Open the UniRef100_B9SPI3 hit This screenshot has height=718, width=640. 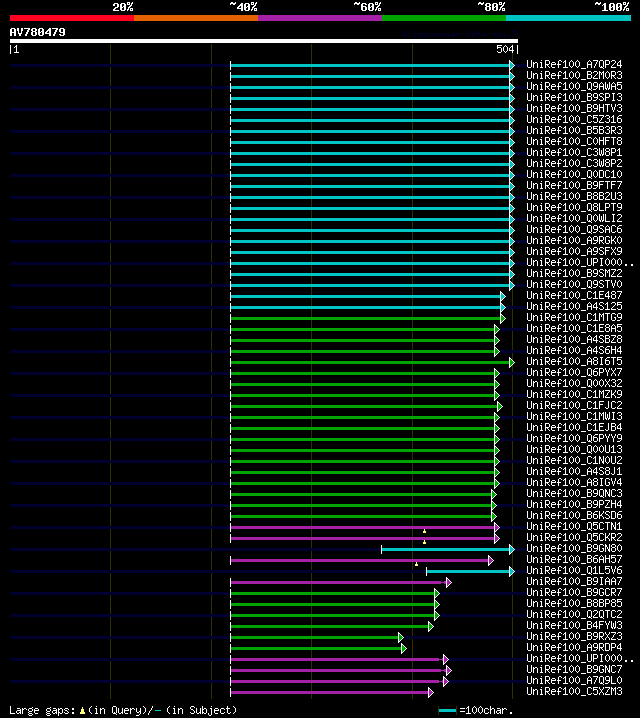coord(574,98)
